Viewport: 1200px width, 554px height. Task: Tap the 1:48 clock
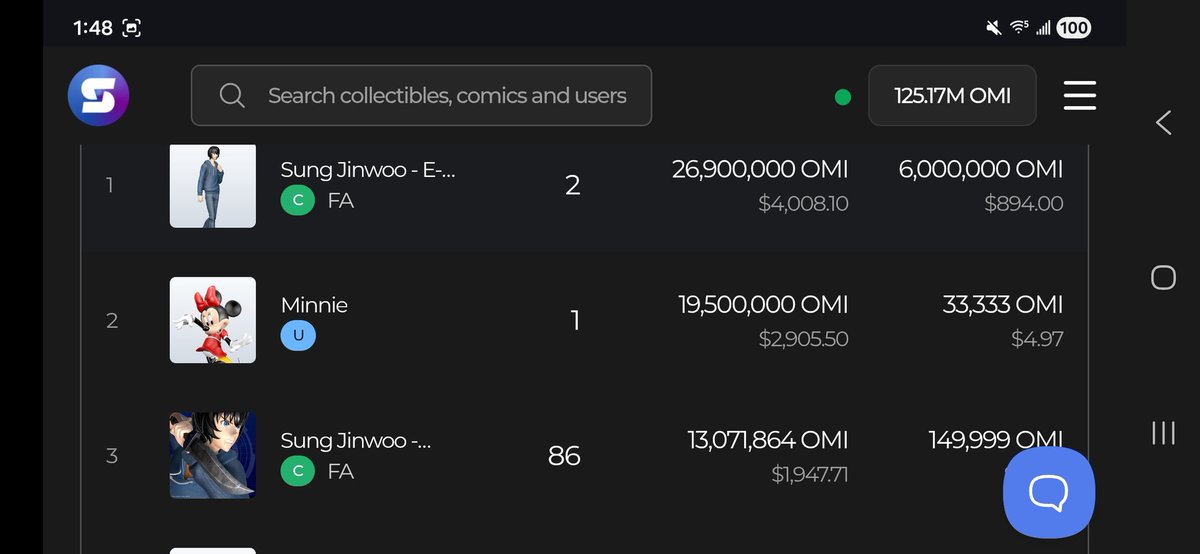(x=93, y=28)
